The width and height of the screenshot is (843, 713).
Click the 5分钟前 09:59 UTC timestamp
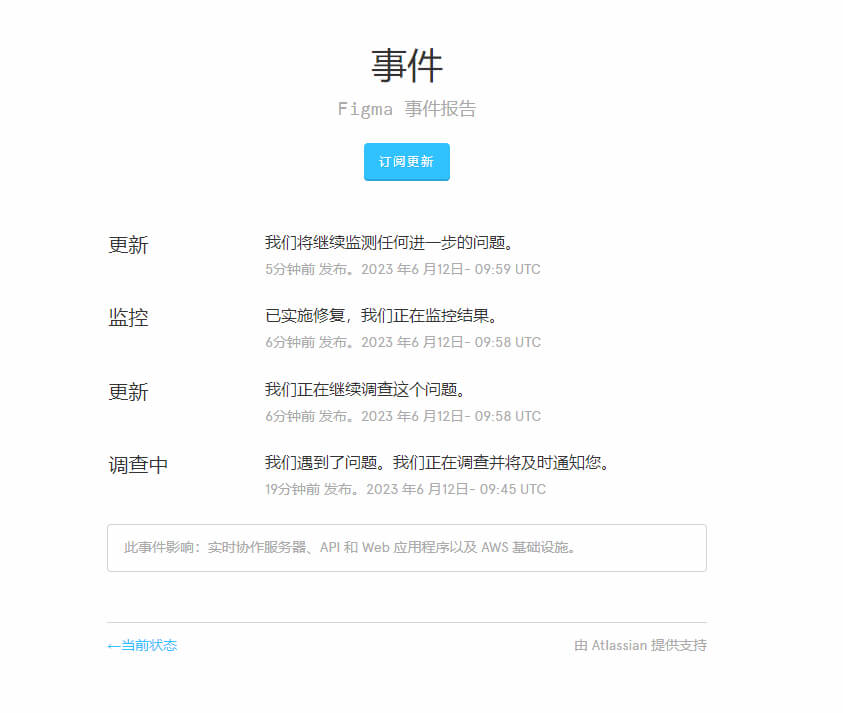(x=402, y=270)
